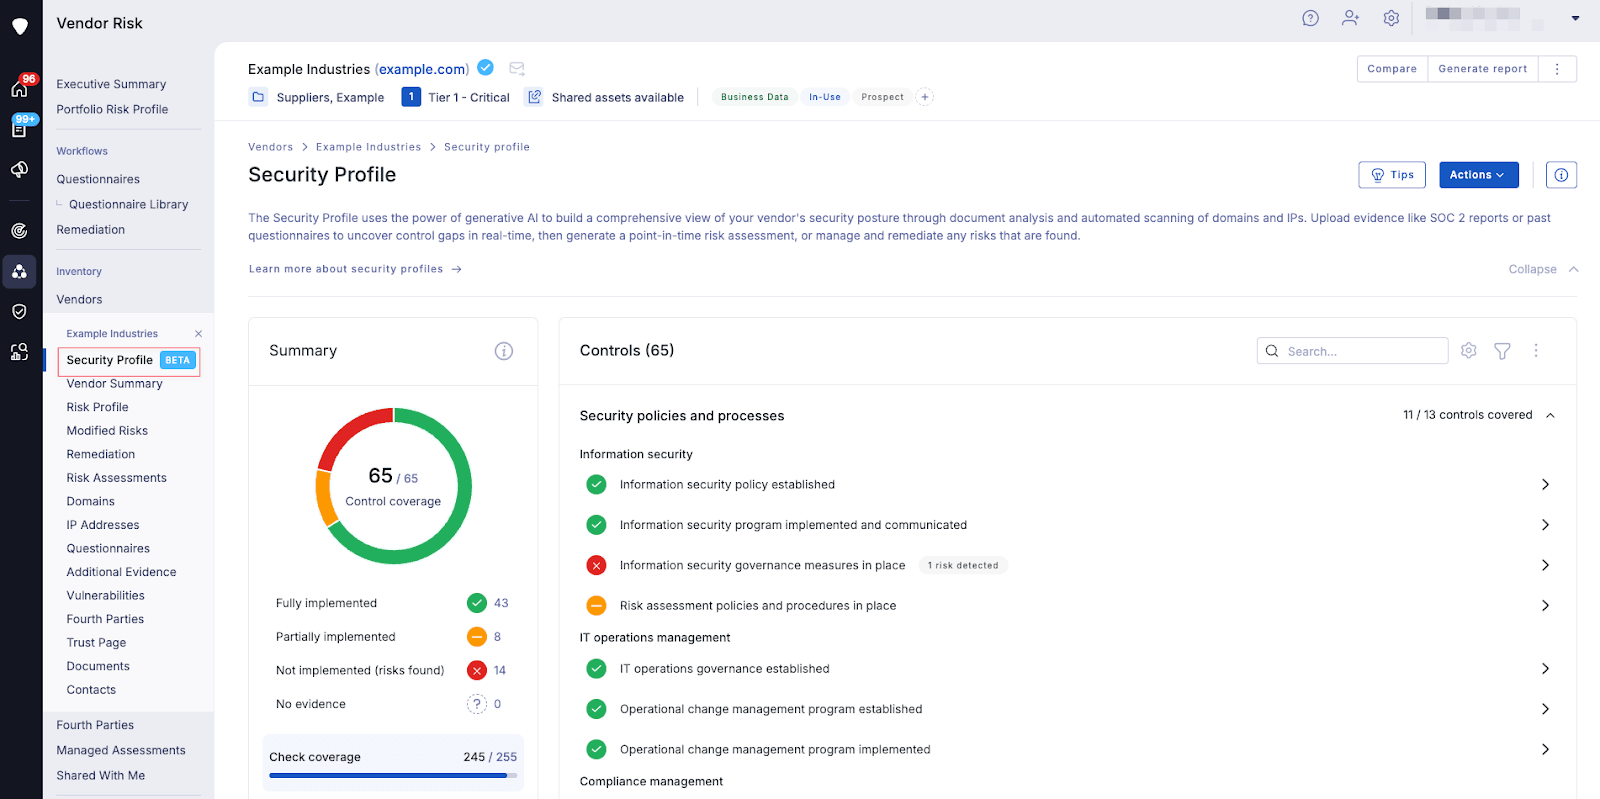The image size is (1600, 799).
Task: Go to Questionnaire Library
Action: [128, 204]
